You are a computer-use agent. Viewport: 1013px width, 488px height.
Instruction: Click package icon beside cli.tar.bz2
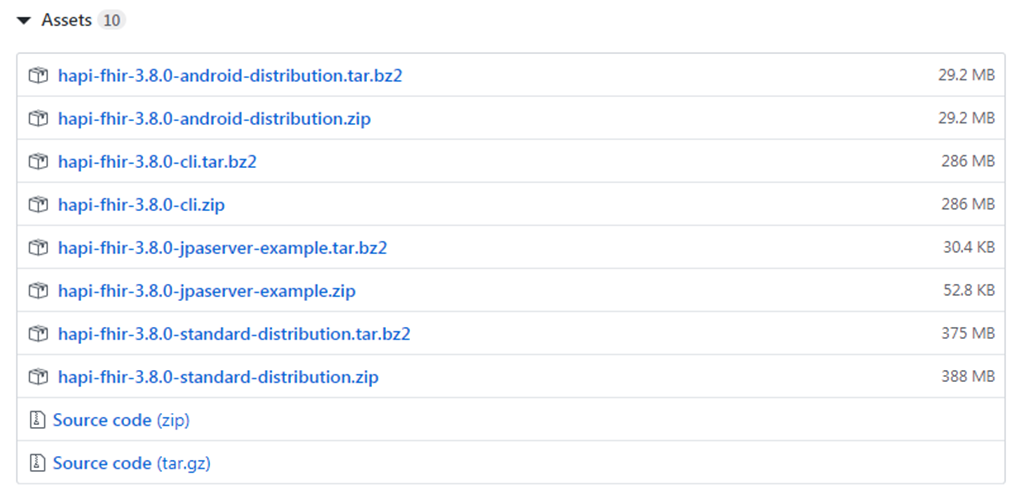pos(38,162)
